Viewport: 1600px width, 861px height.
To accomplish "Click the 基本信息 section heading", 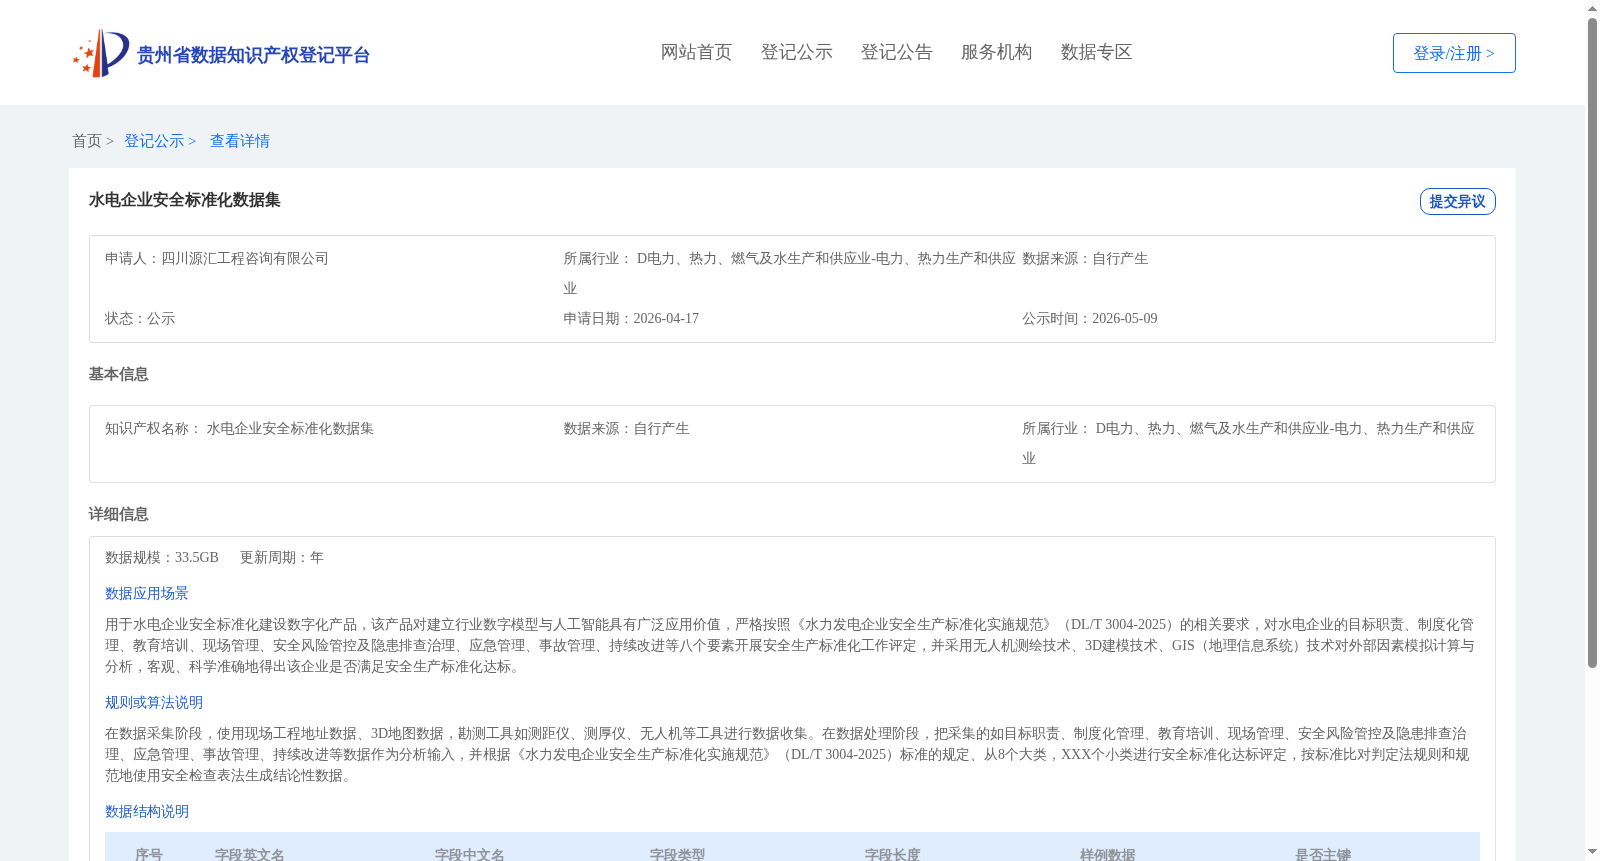I will [118, 374].
